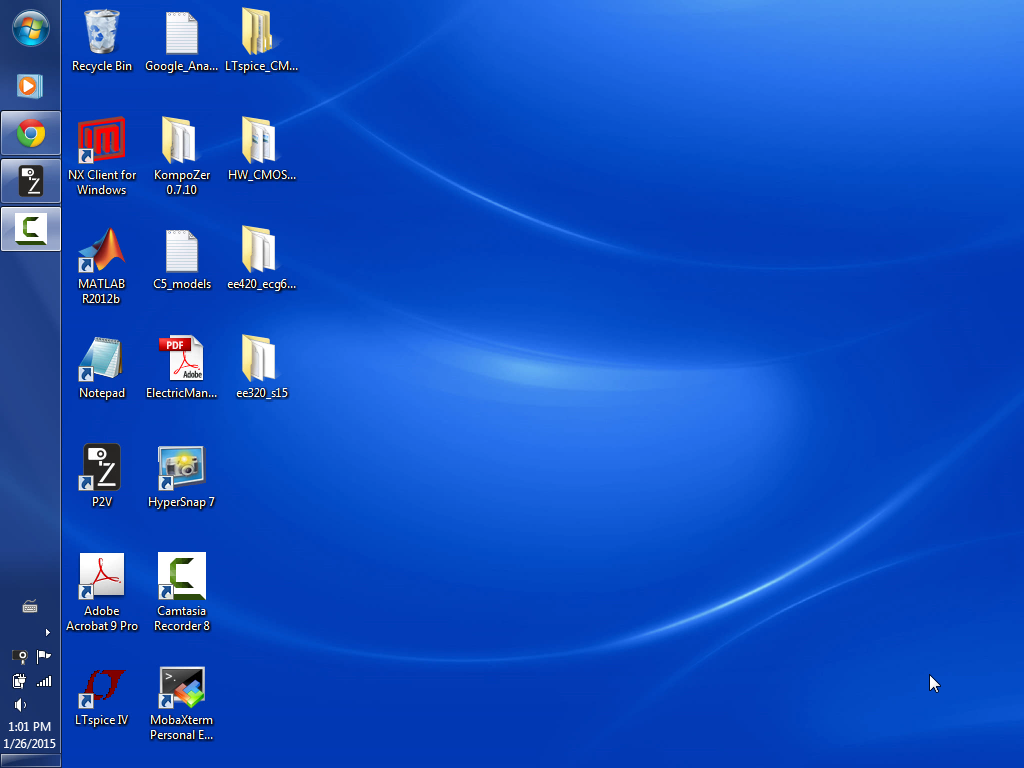Open the Action Center flag icon
This screenshot has width=1024, height=768.
click(x=43, y=656)
